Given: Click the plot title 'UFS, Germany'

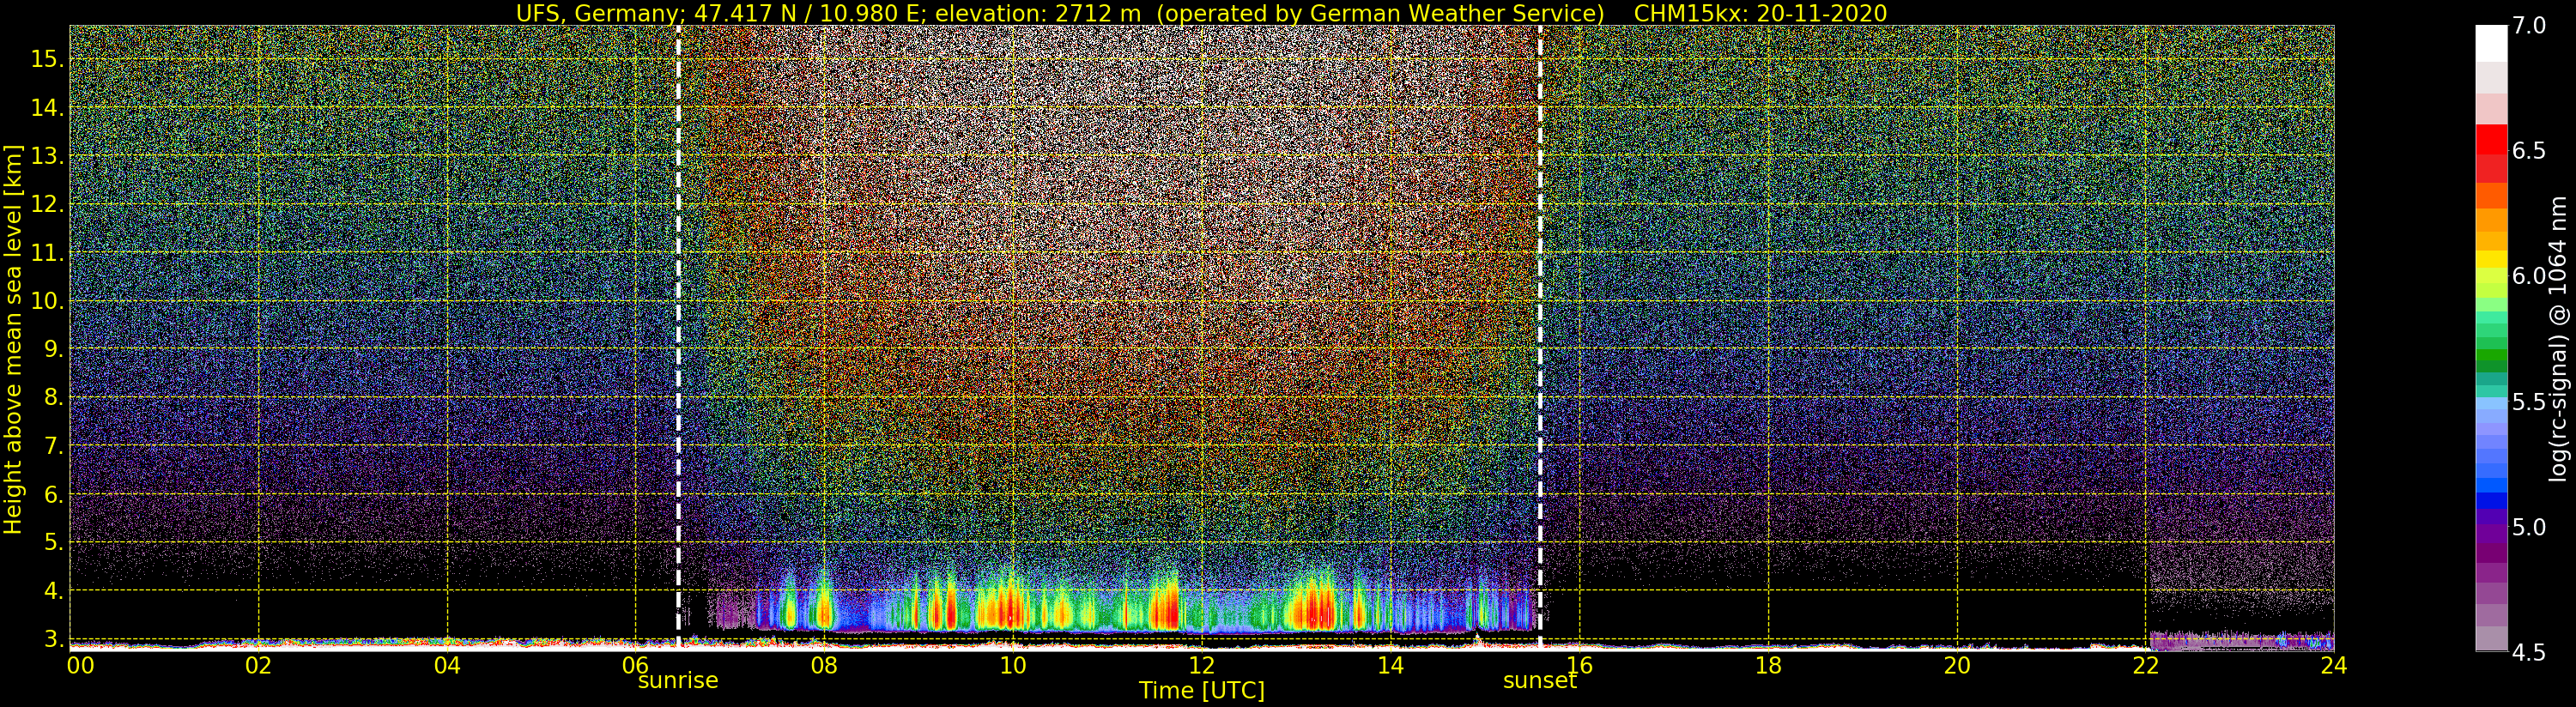Looking at the screenshot, I should (582, 13).
